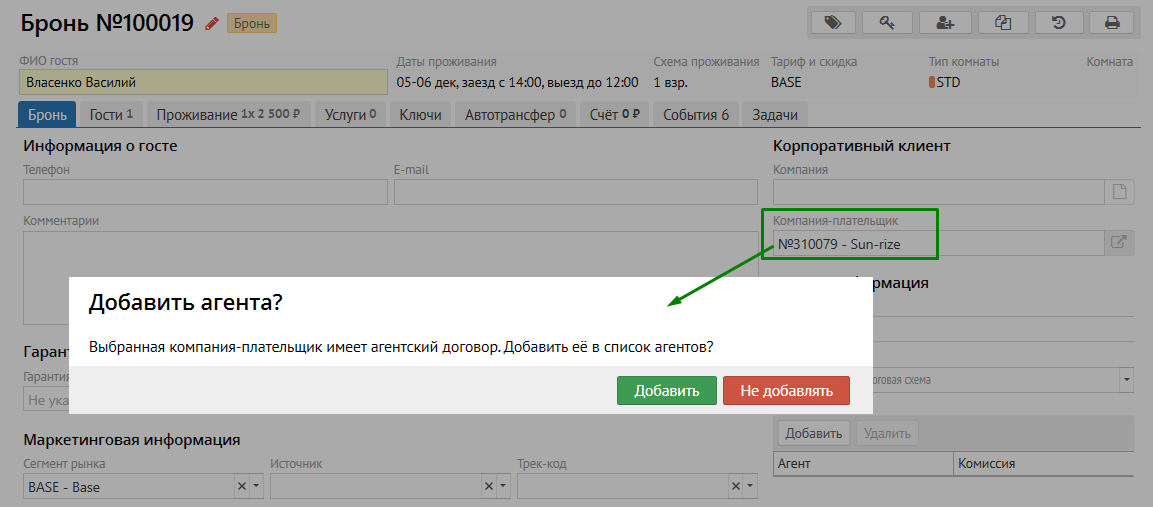Image resolution: width=1153 pixels, height=507 pixels.
Task: Click the E-mail input field
Action: 575,192
